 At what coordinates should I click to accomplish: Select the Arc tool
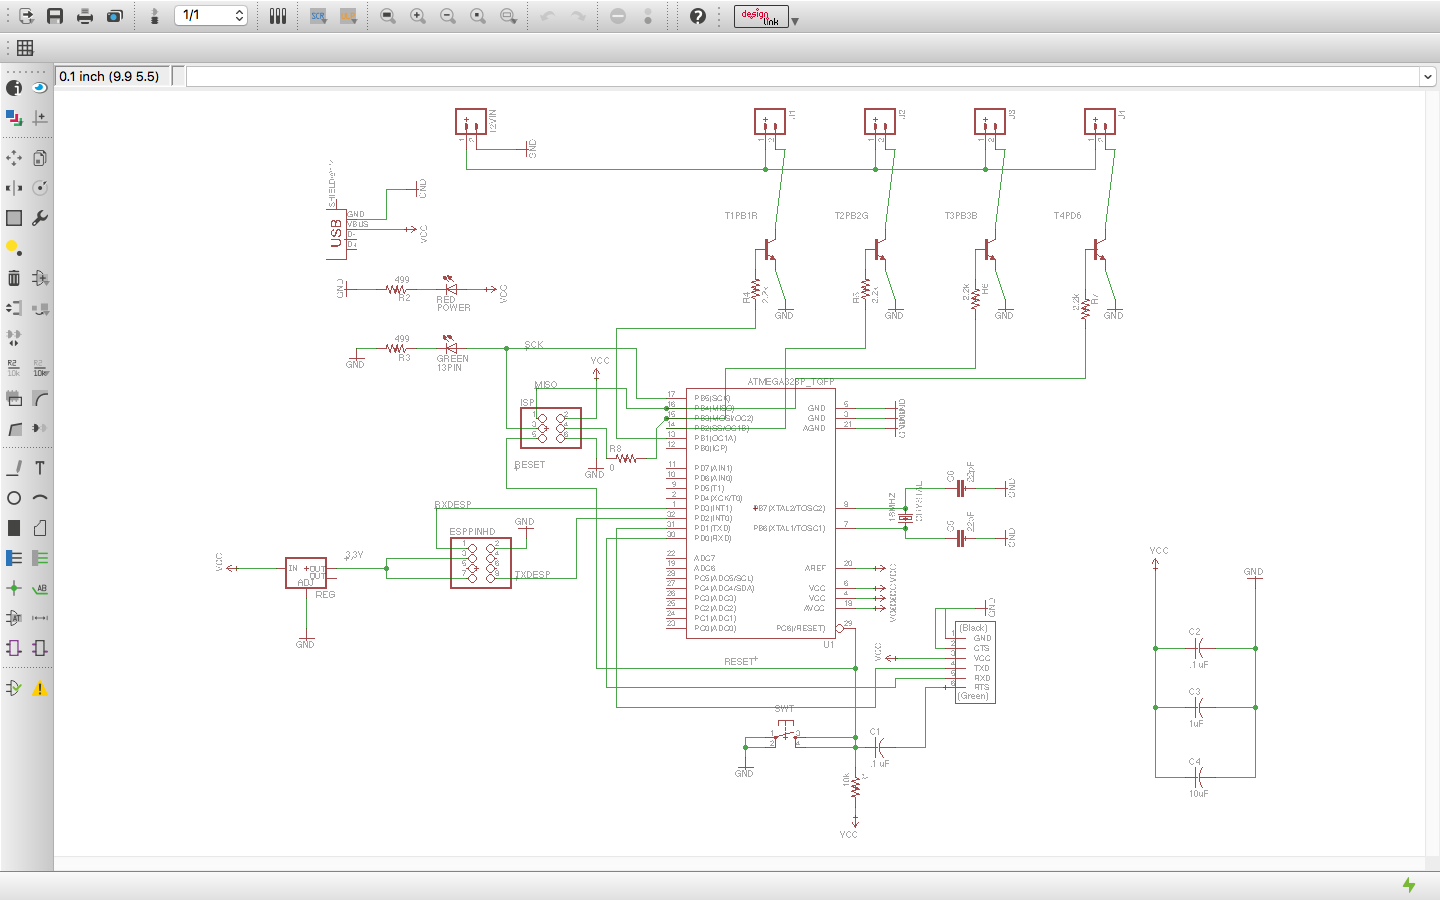[x=40, y=498]
